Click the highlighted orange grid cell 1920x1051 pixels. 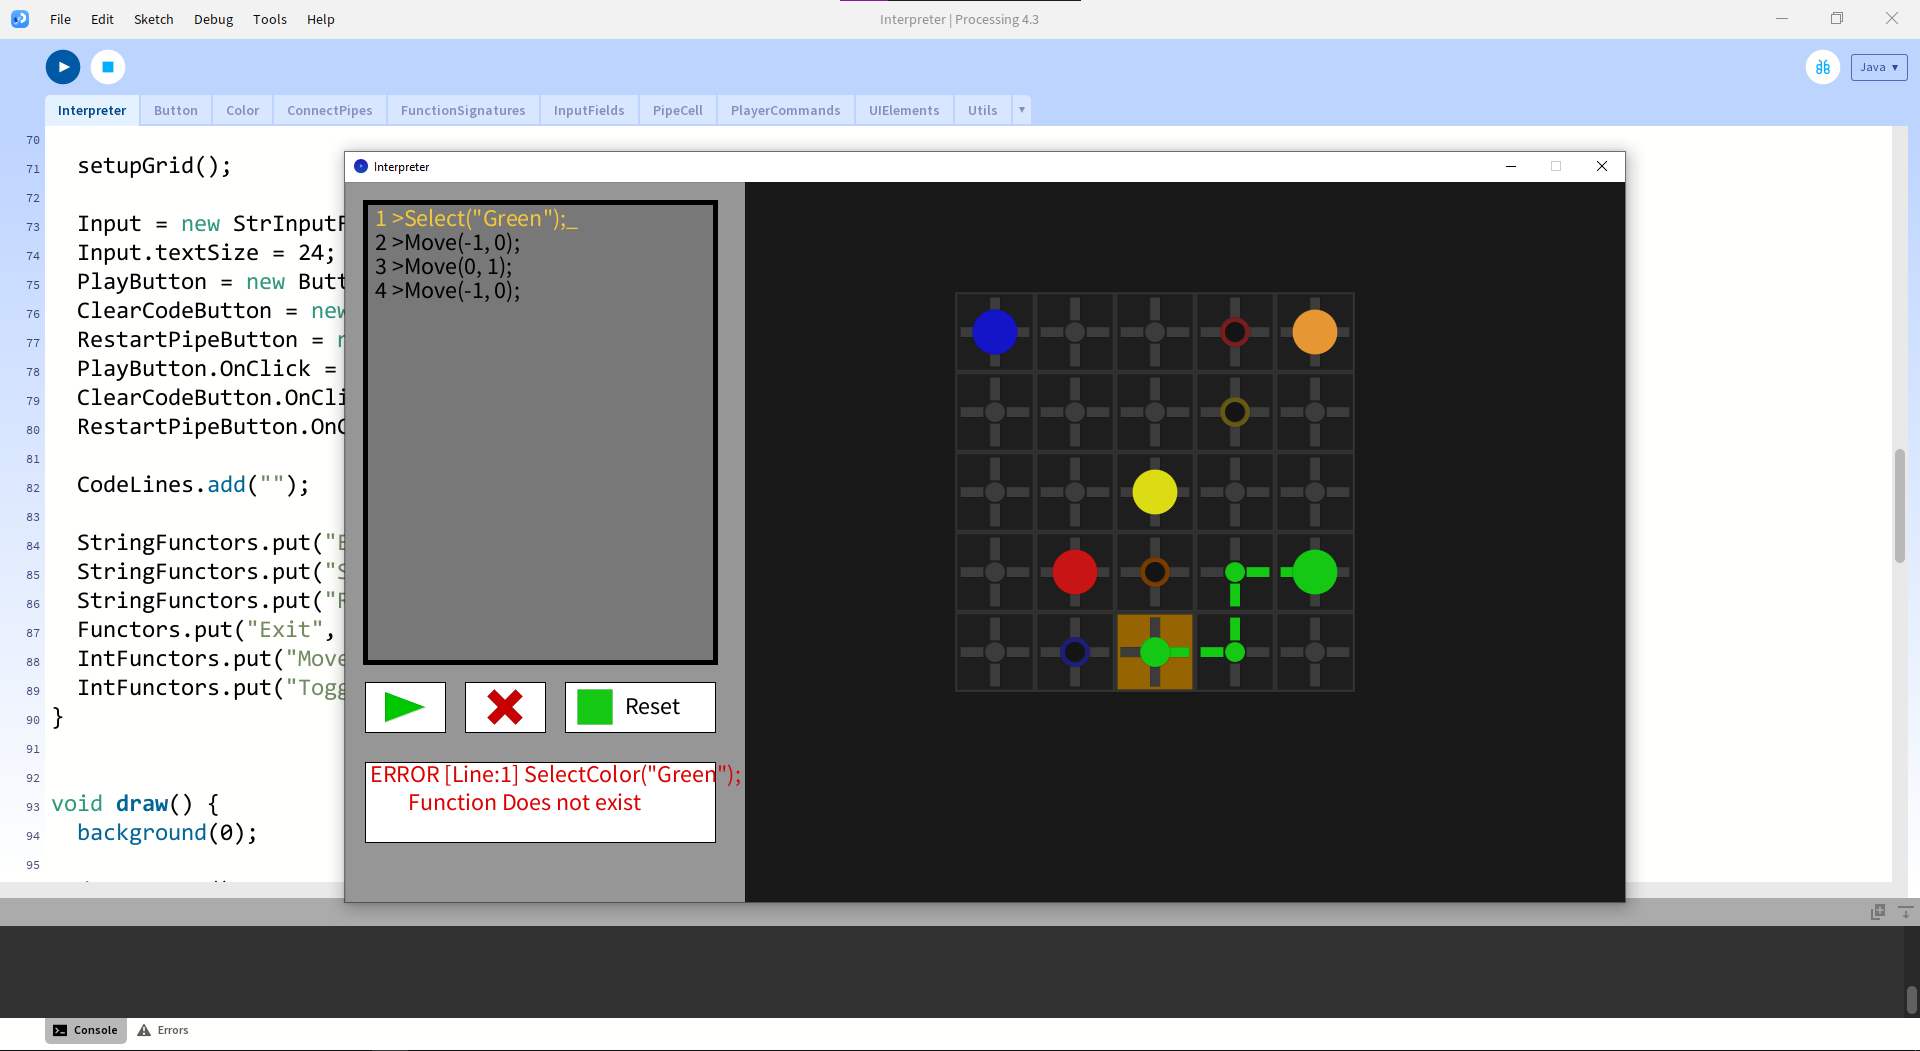point(1154,652)
